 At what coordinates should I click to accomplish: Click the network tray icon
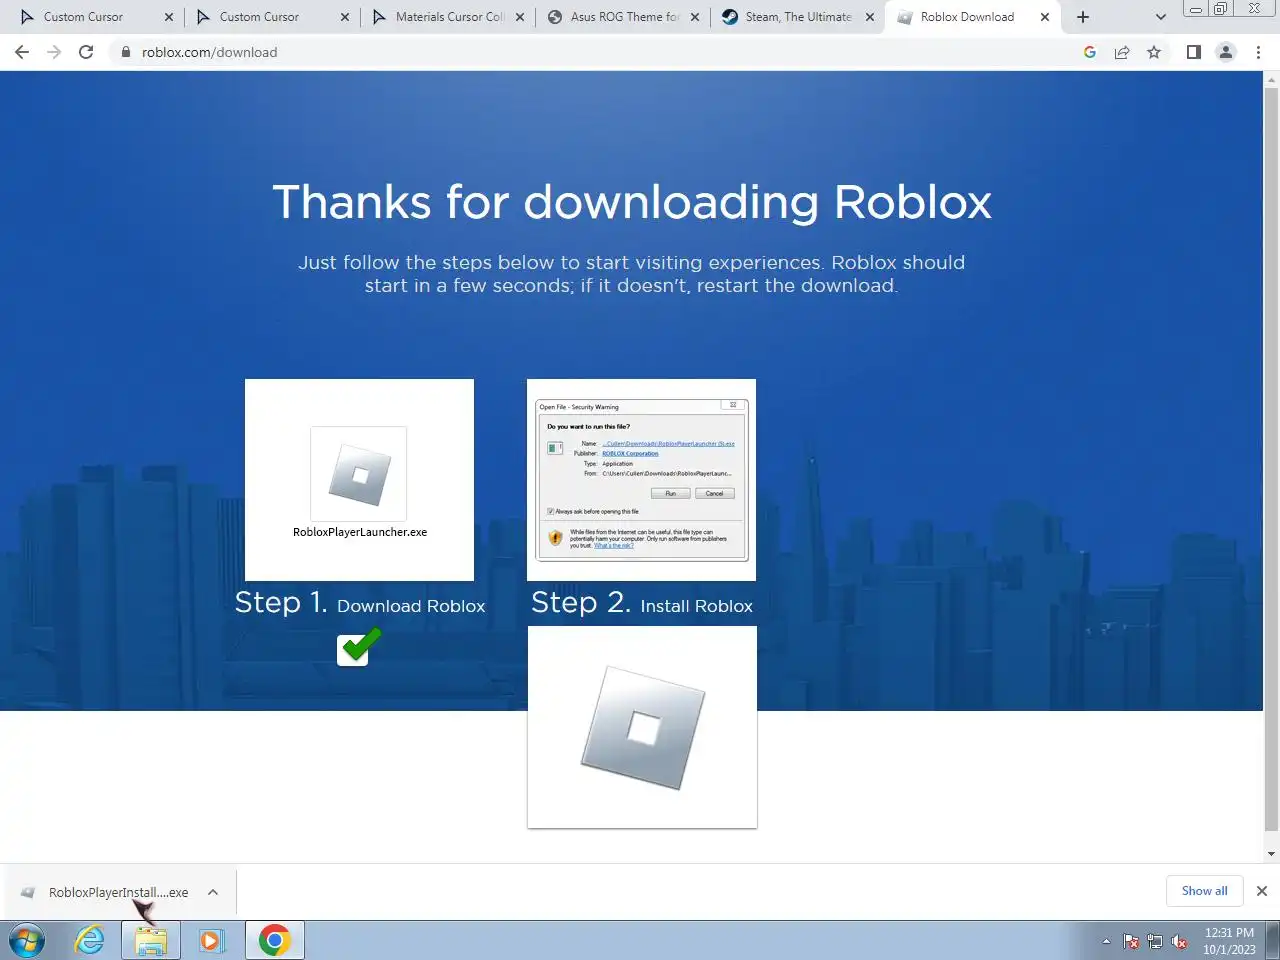[x=1155, y=941]
